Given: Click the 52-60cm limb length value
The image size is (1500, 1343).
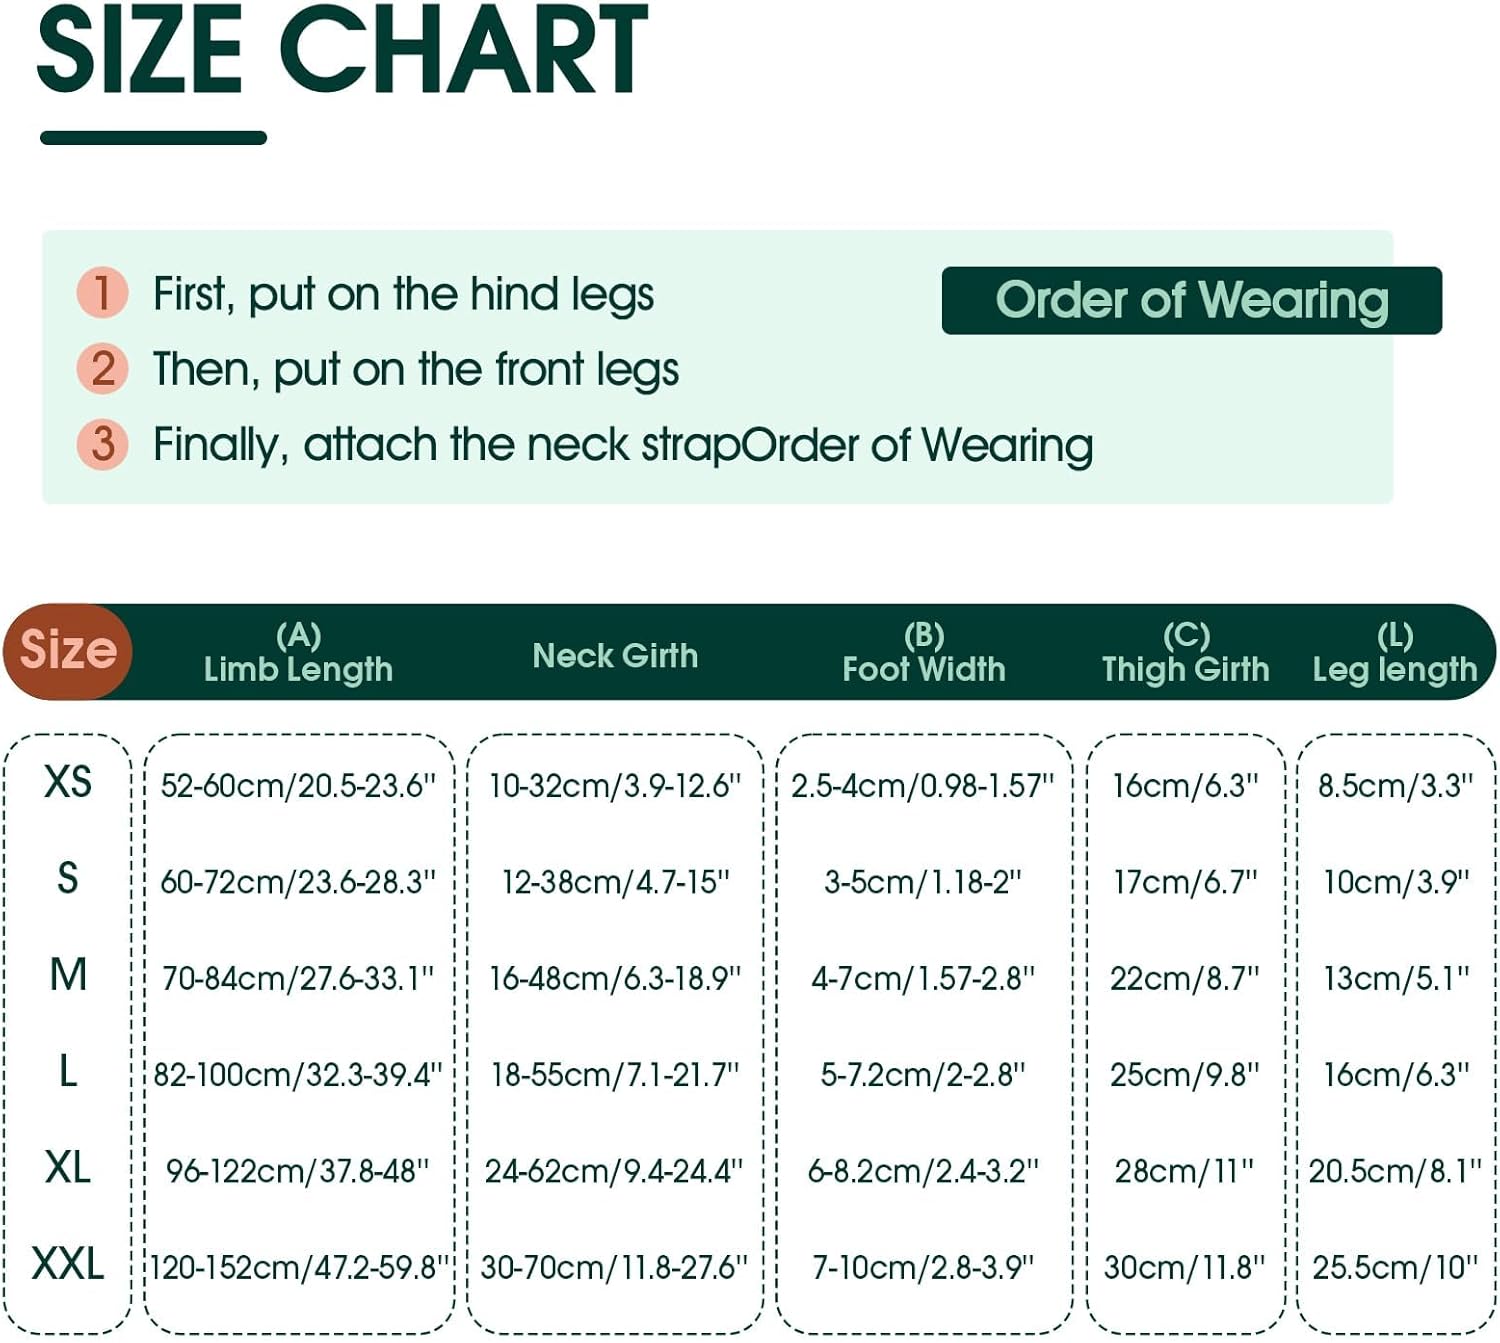Looking at the screenshot, I should (298, 786).
